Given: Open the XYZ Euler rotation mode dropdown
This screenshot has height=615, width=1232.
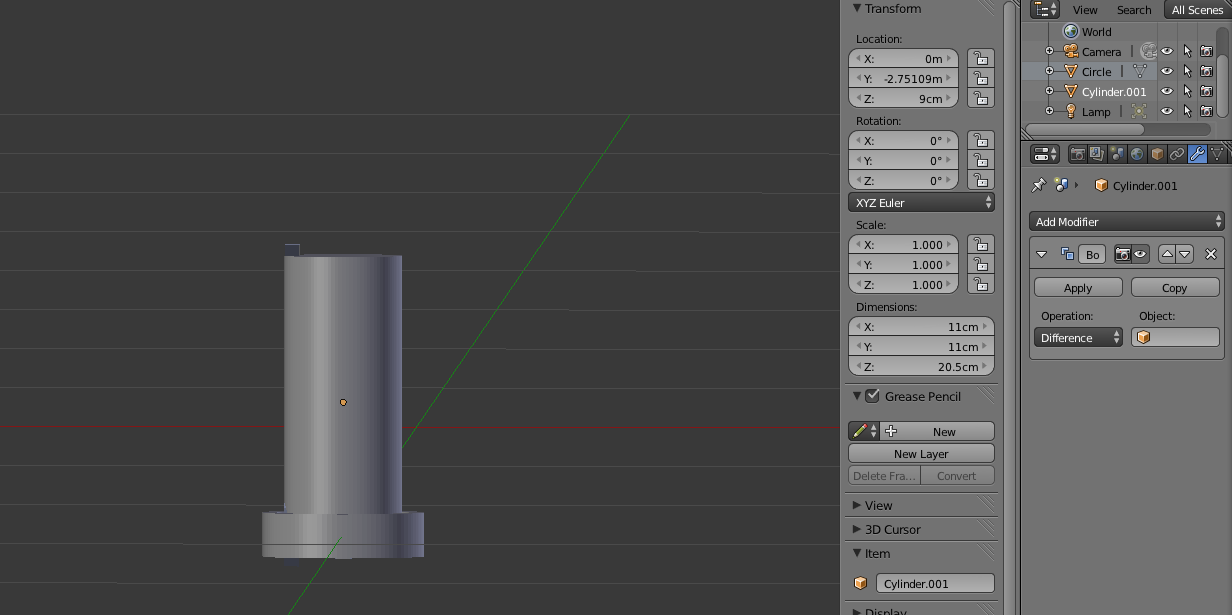Looking at the screenshot, I should pos(921,202).
